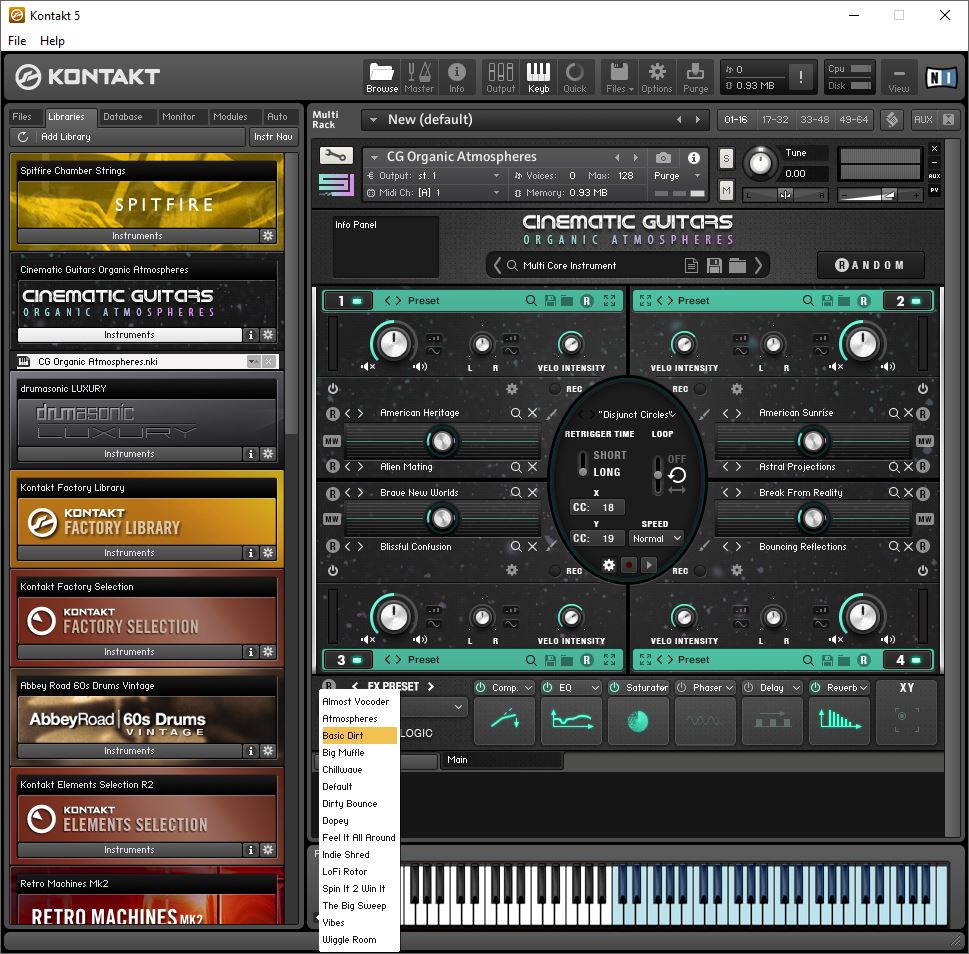Select rack page 17-32 button
Viewport: 969px width, 954px height.
(x=775, y=119)
